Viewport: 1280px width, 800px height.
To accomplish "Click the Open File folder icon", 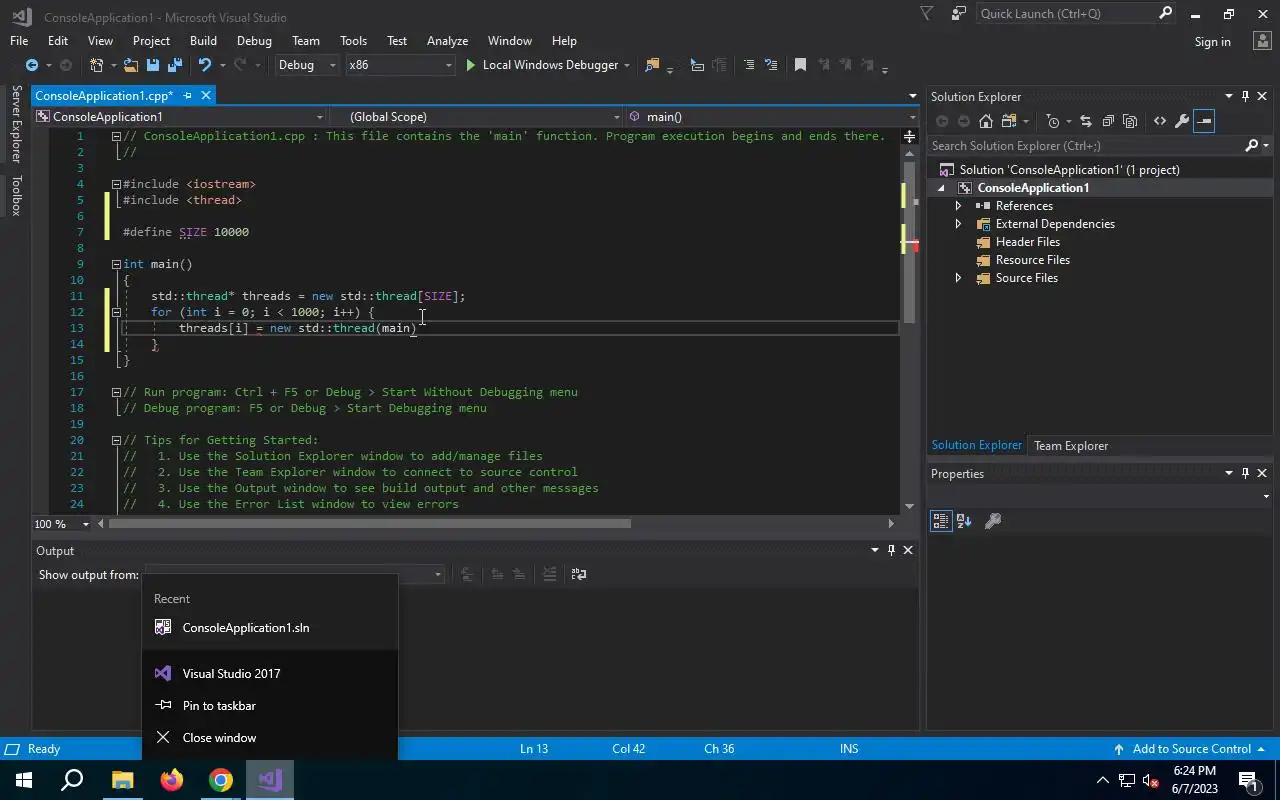I will coord(130,65).
